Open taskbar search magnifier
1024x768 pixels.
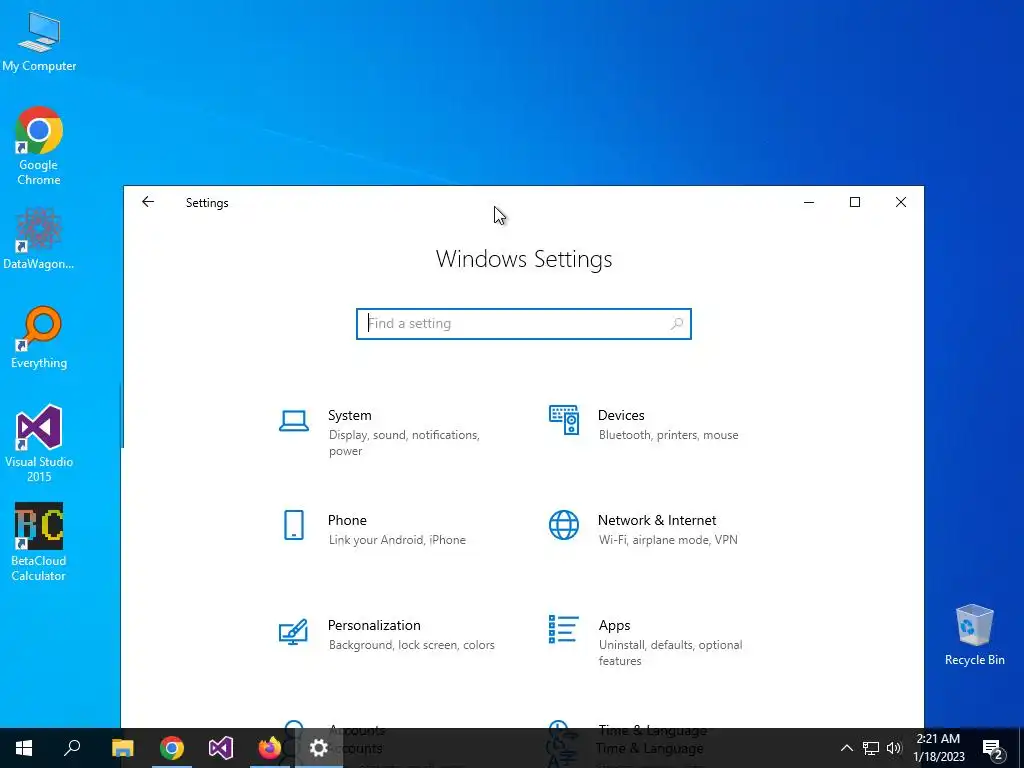[x=72, y=748]
